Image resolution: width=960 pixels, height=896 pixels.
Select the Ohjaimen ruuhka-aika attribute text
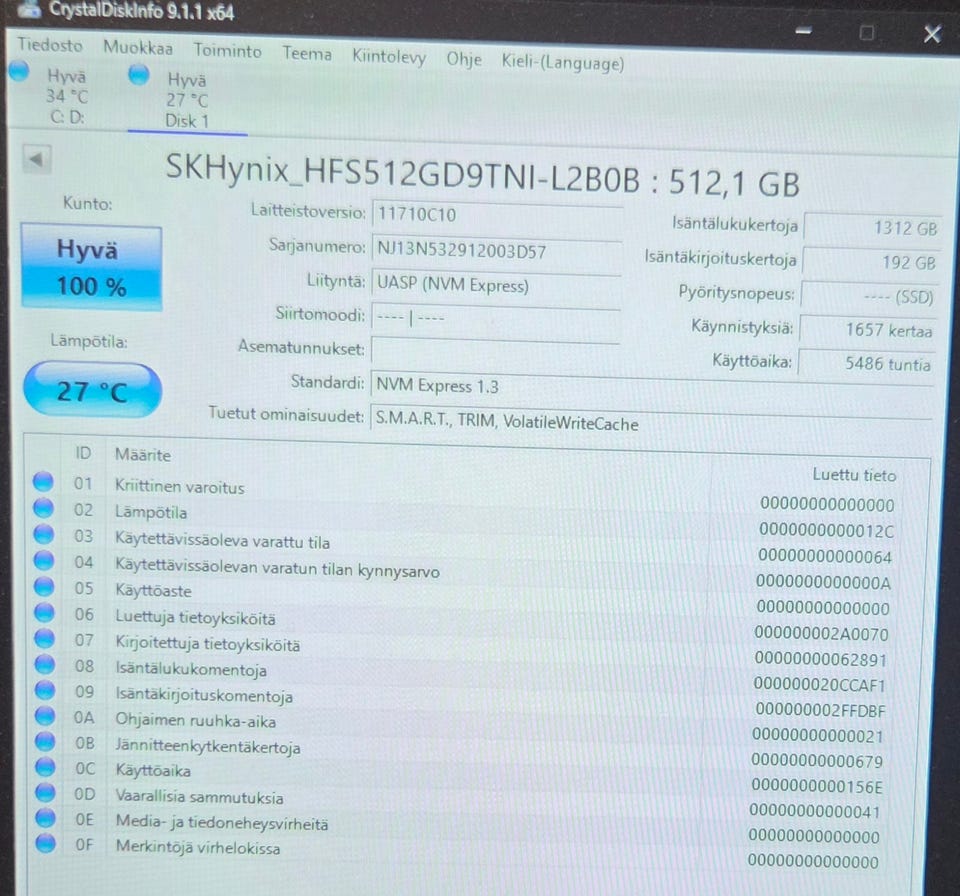196,721
